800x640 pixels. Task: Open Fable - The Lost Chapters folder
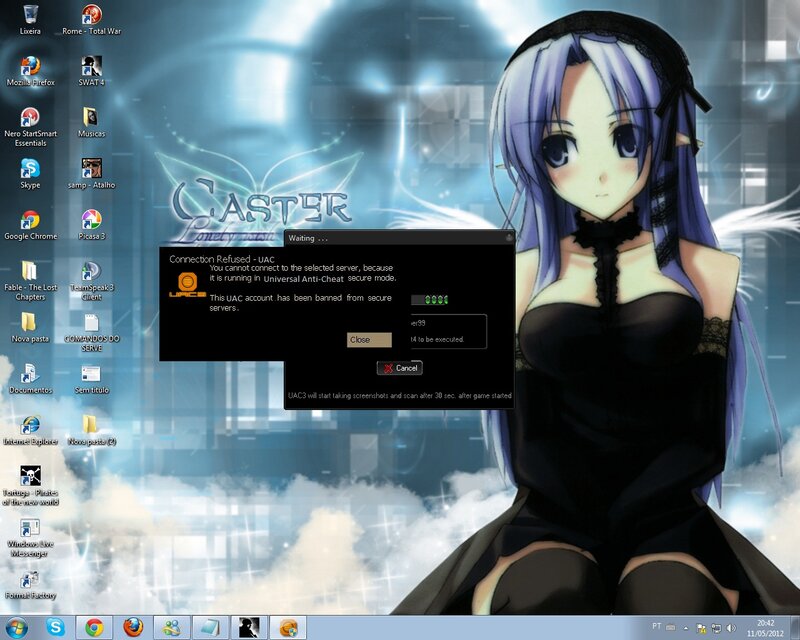30,281
